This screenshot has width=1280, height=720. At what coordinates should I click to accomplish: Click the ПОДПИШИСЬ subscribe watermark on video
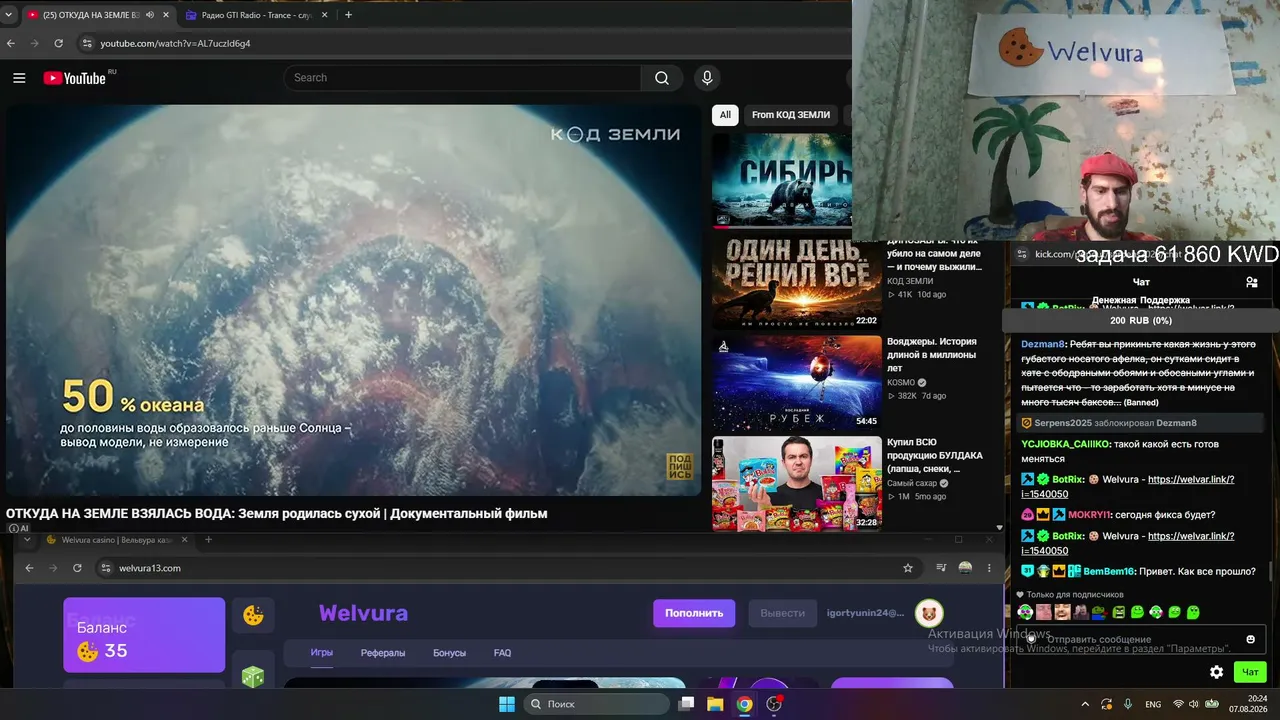coord(680,467)
